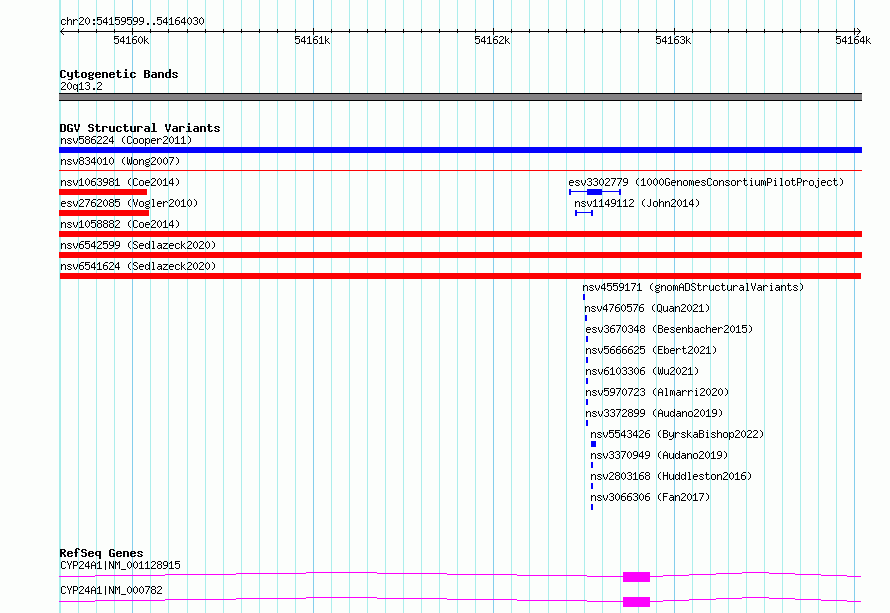Open CYP24A1|NM_000782 transcript label
Screen dimensions: 890x613
[x=111, y=590]
